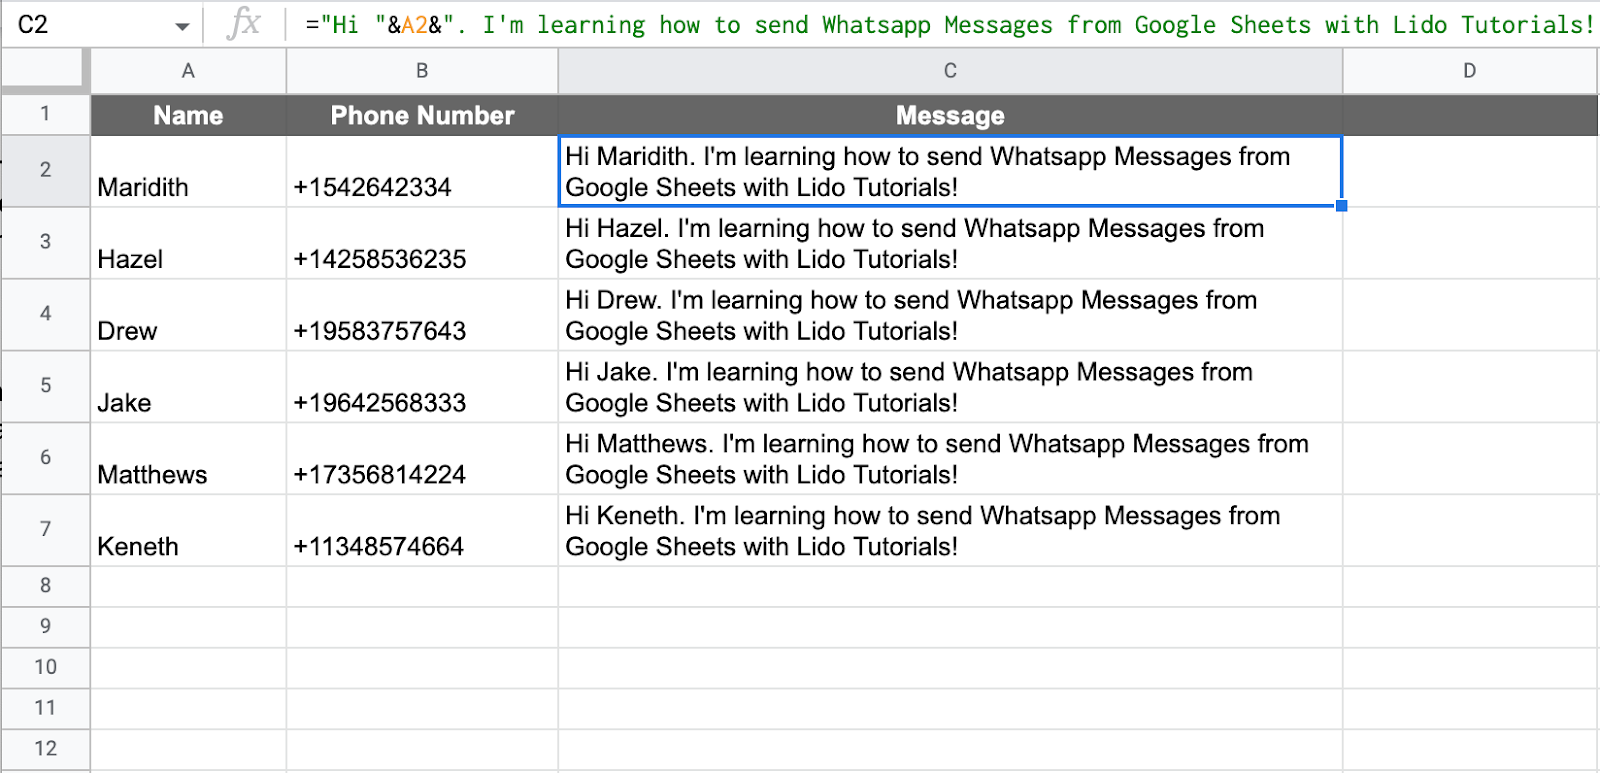Select the Hi Drew message cell

(950, 316)
